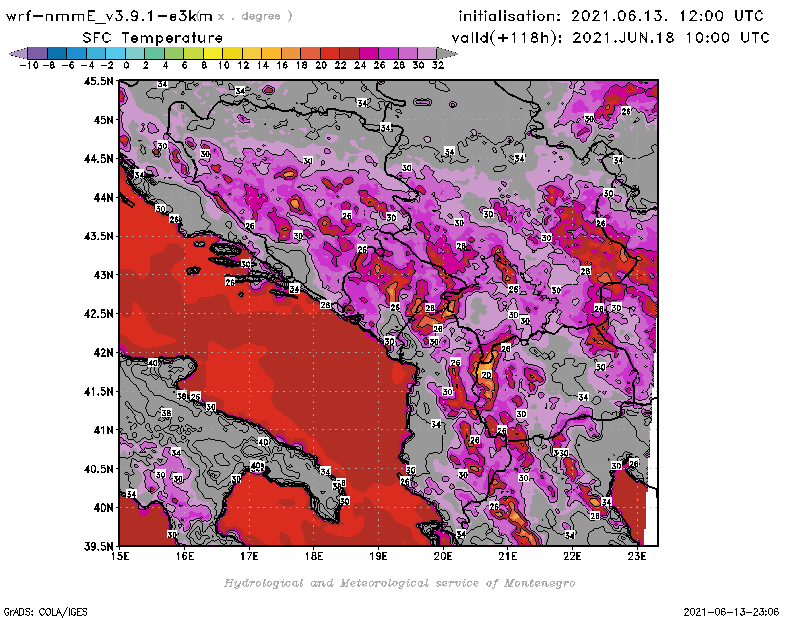Select the initialisation date and time text
The image size is (800, 618).
point(610,17)
